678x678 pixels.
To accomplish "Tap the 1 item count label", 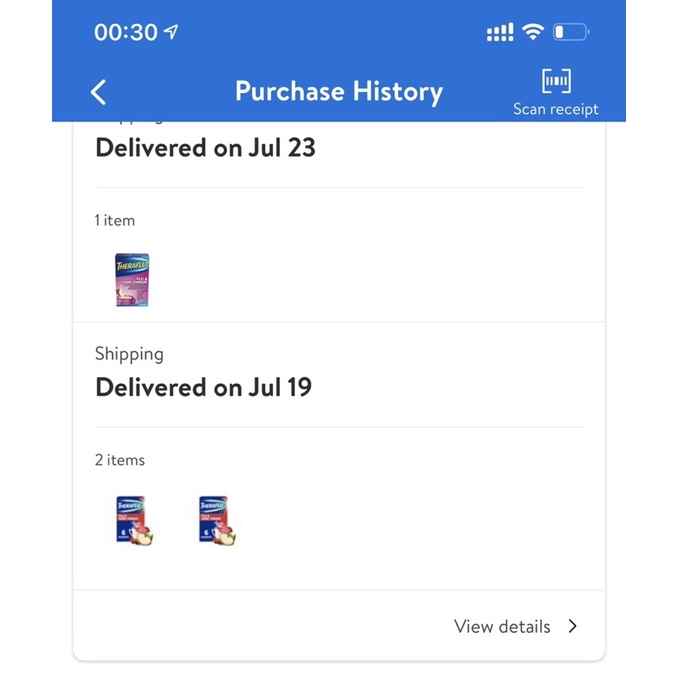I will pyautogui.click(x=115, y=220).
